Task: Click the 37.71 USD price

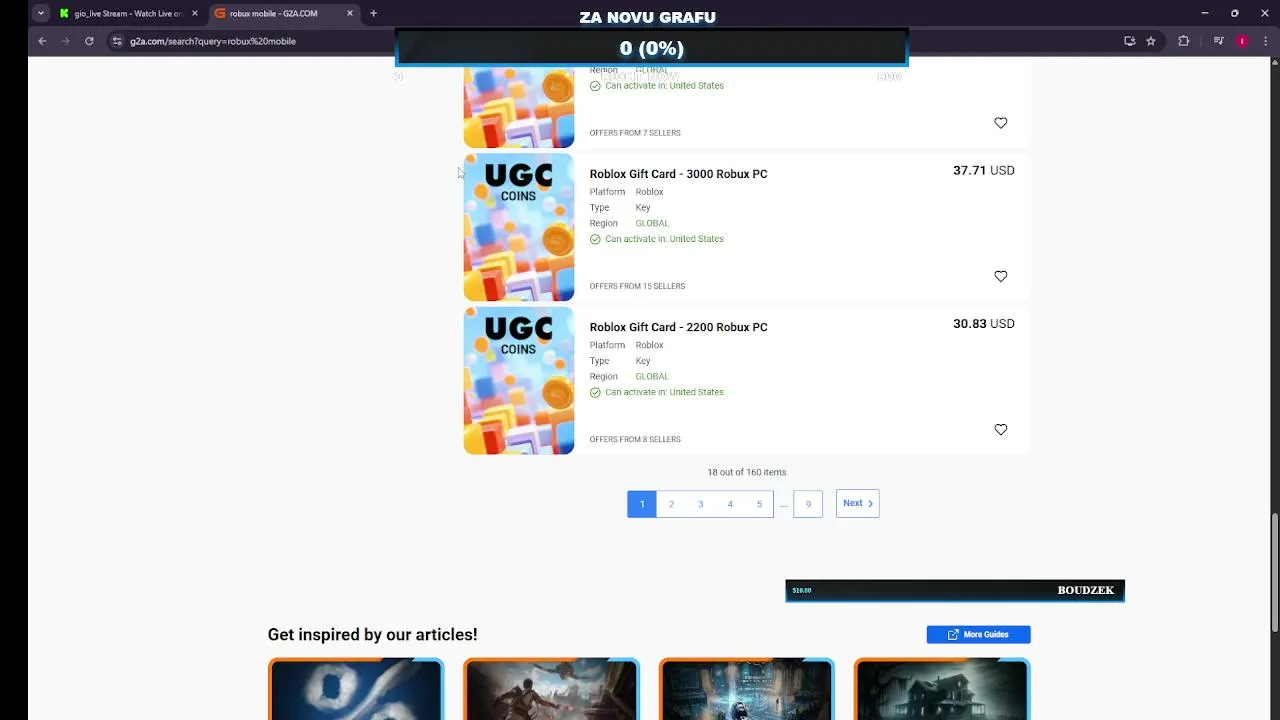Action: (x=983, y=171)
